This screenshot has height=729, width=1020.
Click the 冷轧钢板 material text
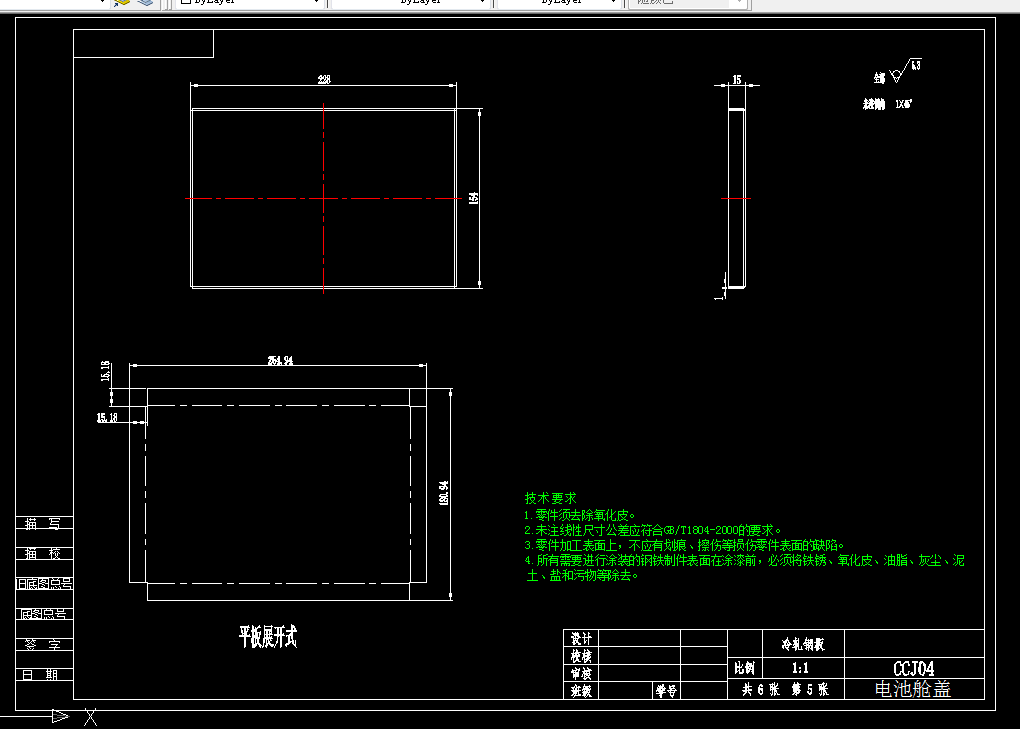(x=803, y=644)
